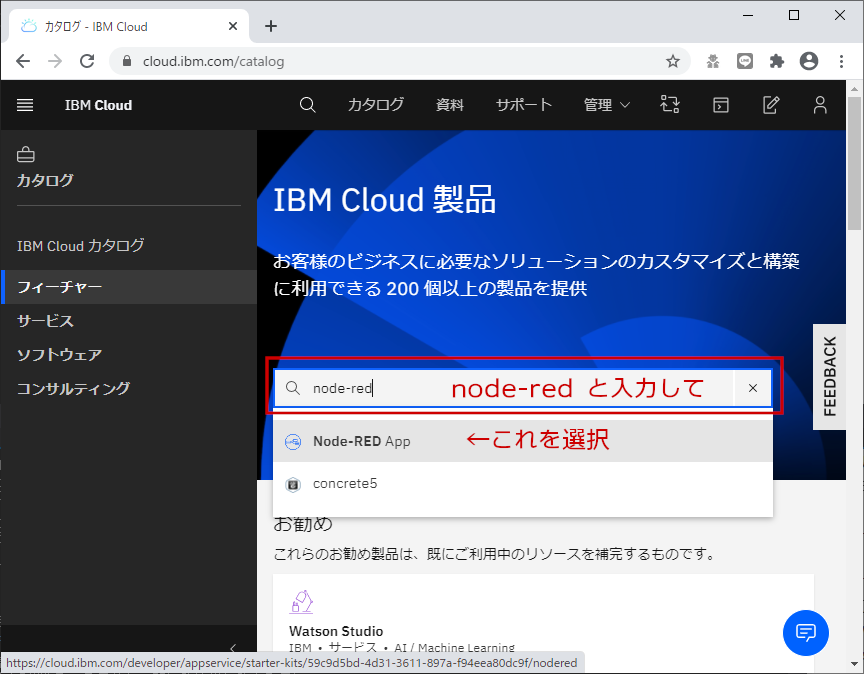Viewport: 864px width, 674px height.
Task: Open the Extensions puzzle-piece icon
Action: [777, 61]
